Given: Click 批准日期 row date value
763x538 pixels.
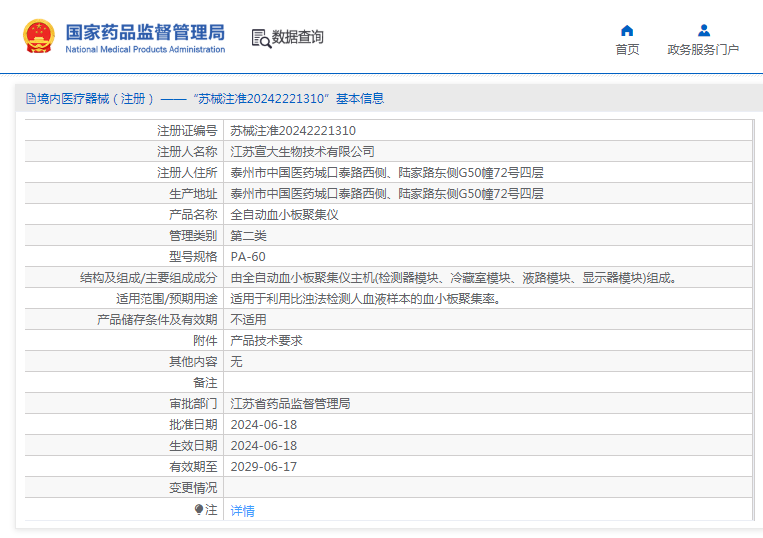Looking at the screenshot, I should click(264, 425).
